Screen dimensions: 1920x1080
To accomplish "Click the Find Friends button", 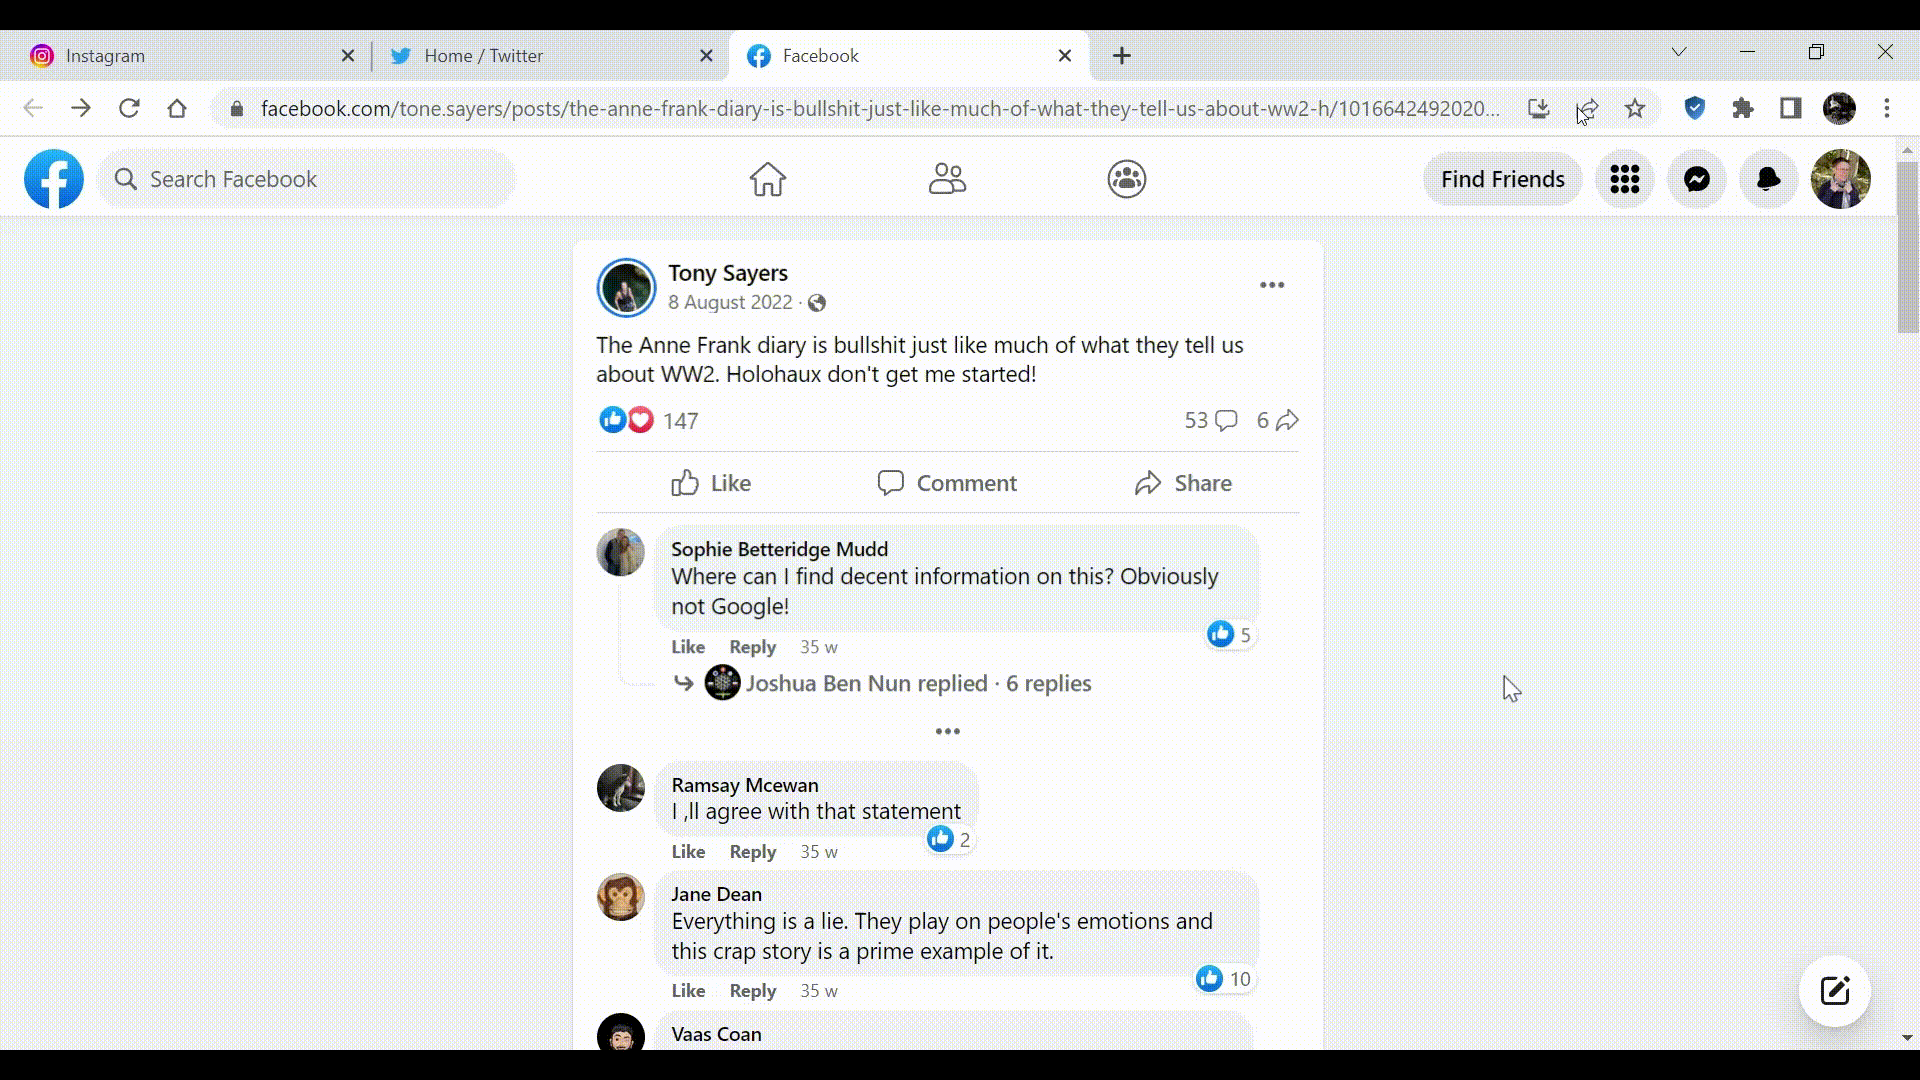I will click(1502, 179).
